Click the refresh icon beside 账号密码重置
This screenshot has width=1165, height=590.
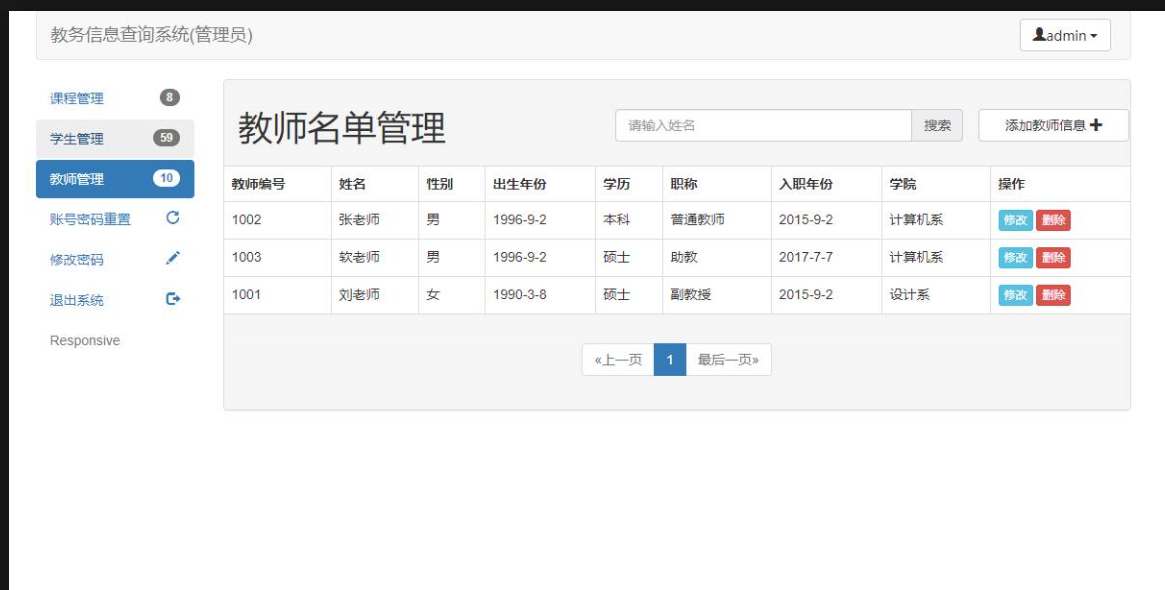(172, 218)
